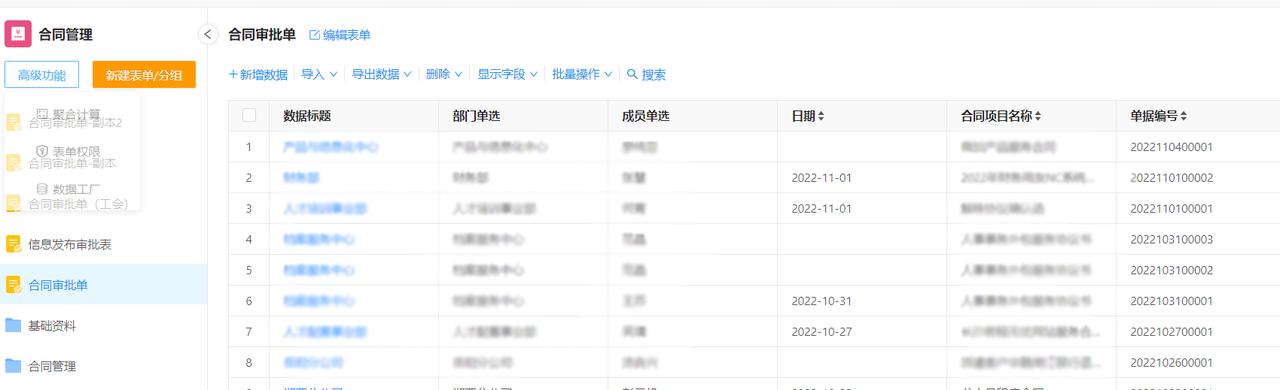Screen dimensions: 1280x390
Task: Tick the select-all checkbox in table header
Action: [x=249, y=115]
